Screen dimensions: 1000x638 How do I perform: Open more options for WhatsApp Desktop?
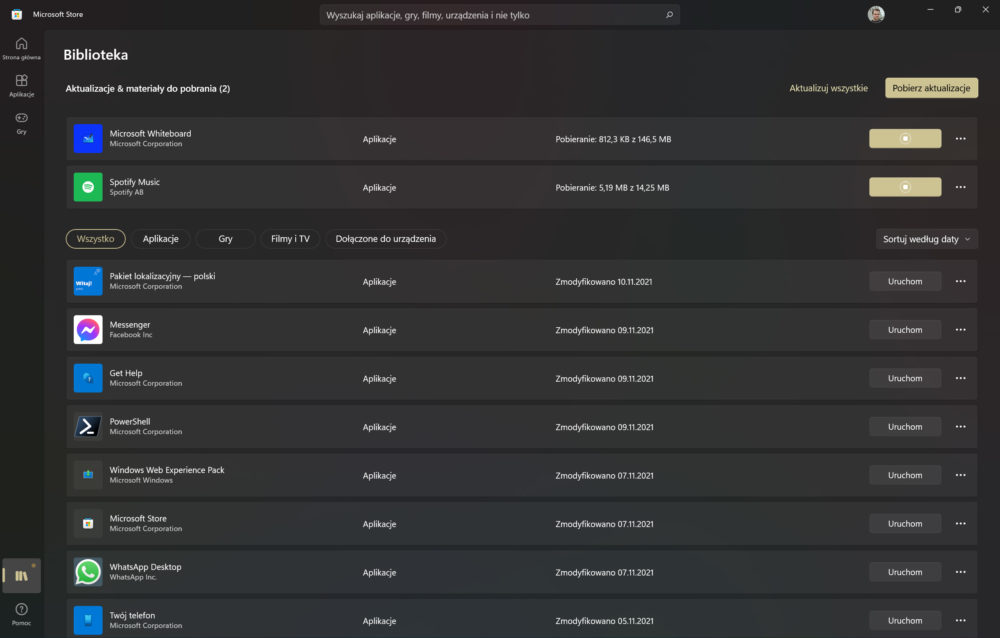click(x=960, y=572)
